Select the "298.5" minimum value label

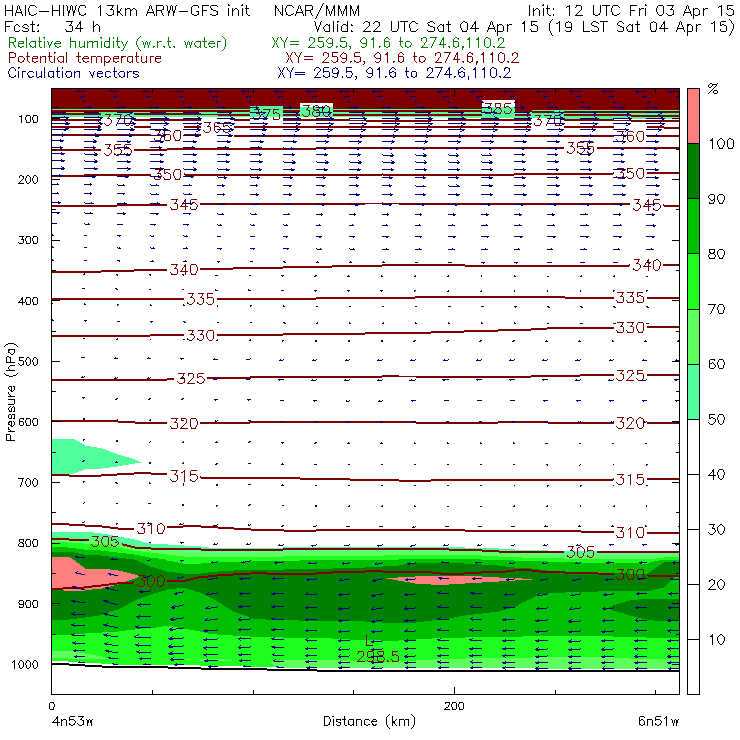click(x=378, y=656)
